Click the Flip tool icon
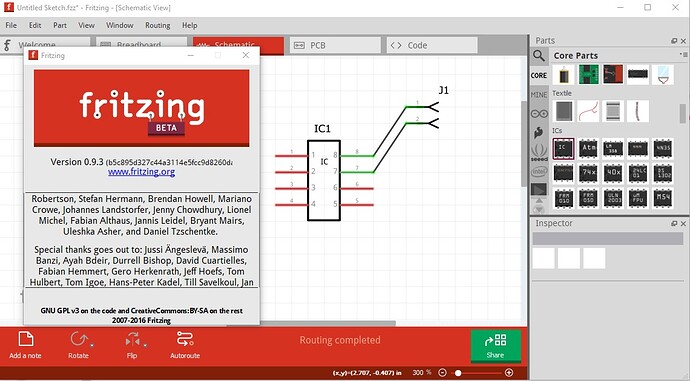This screenshot has height=381, width=690. (x=132, y=340)
